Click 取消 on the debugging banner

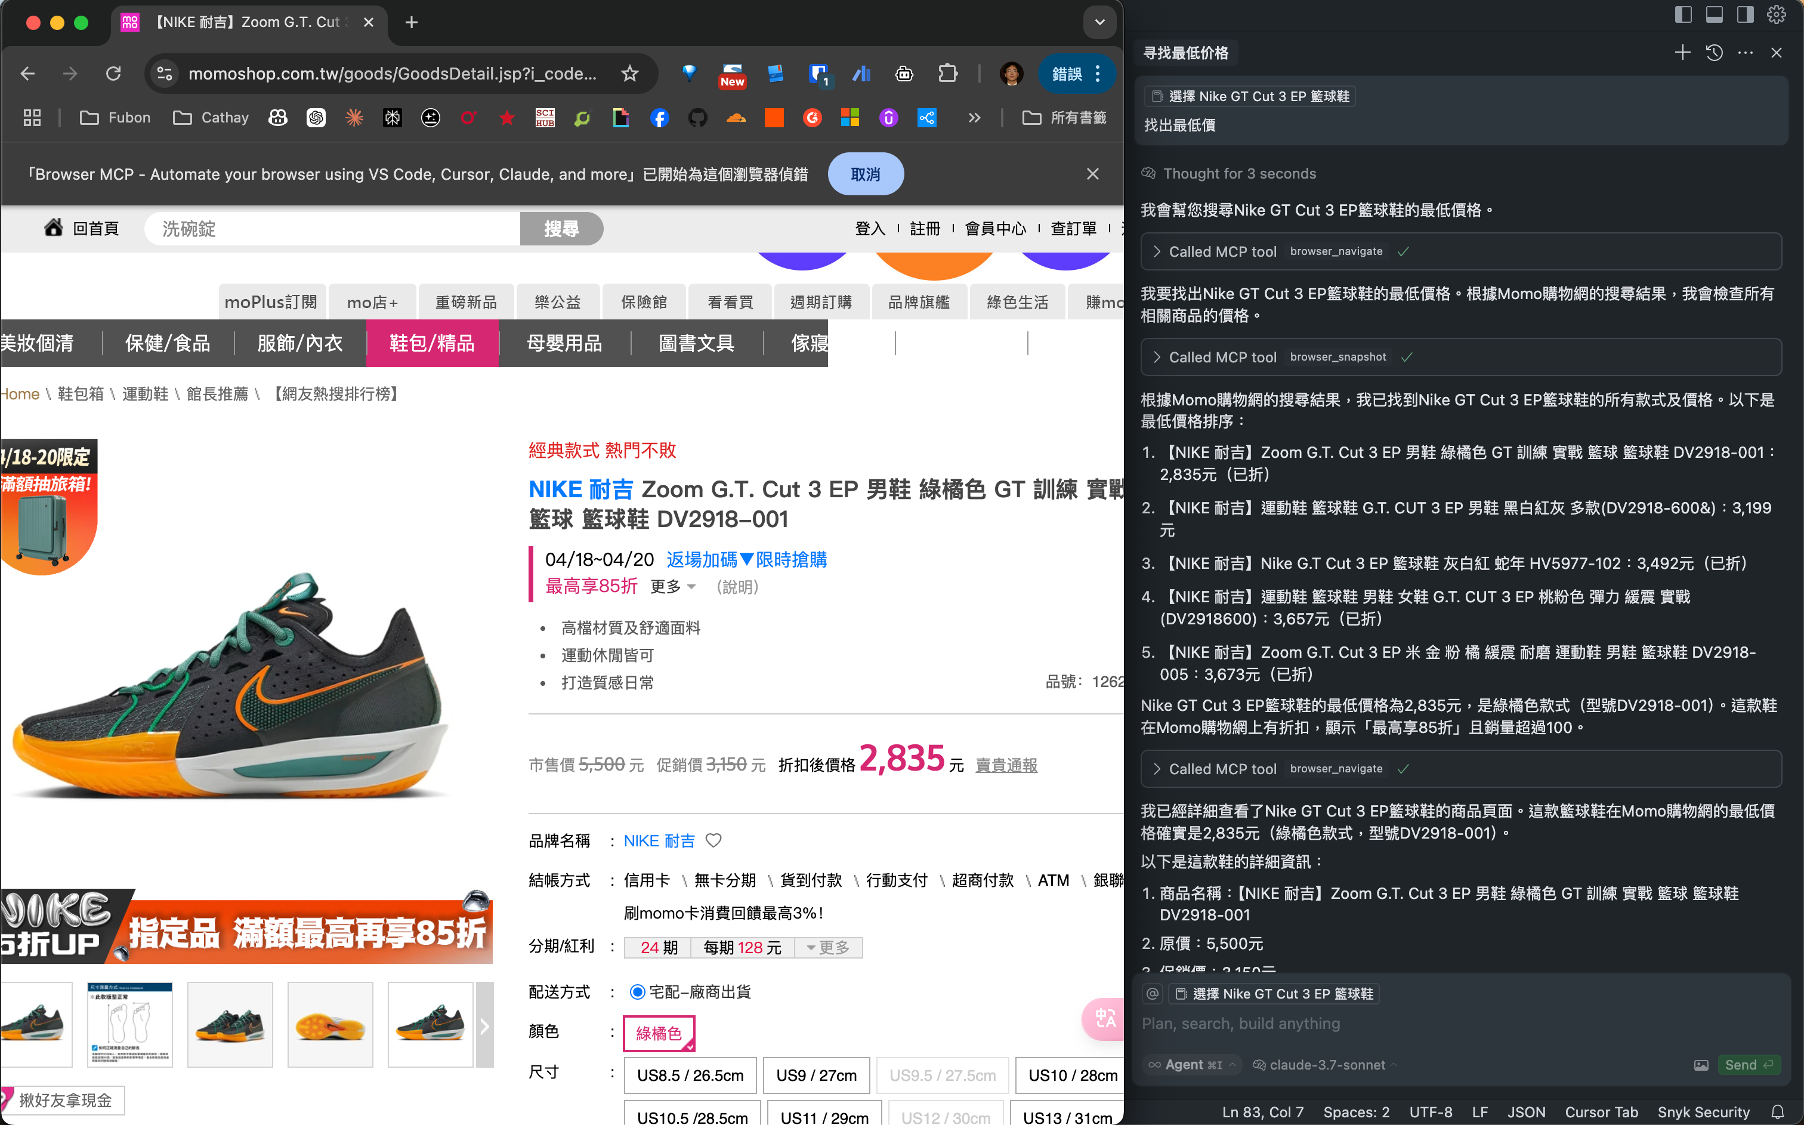click(x=866, y=174)
